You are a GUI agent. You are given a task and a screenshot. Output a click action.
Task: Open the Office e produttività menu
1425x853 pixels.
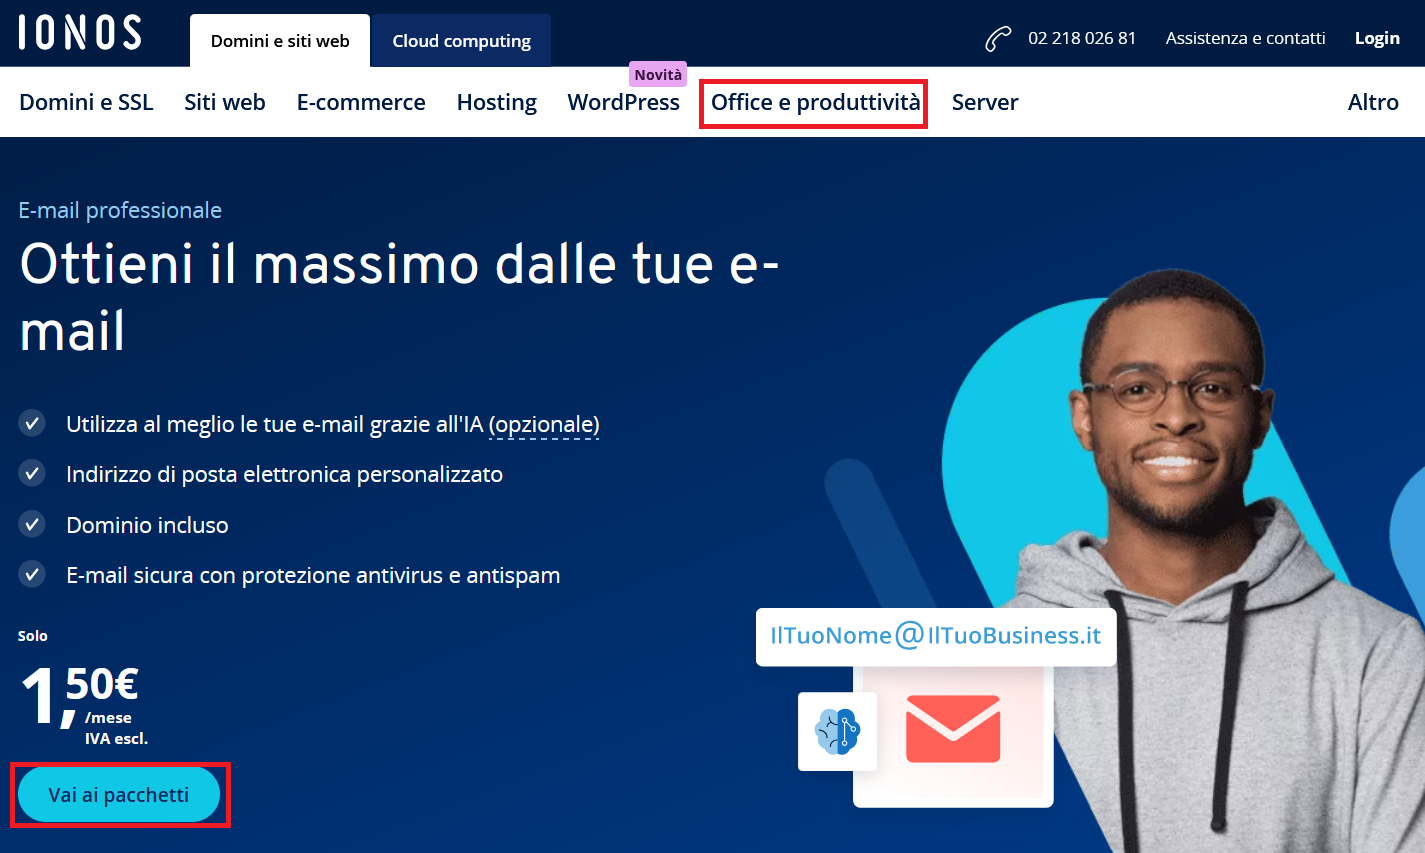point(815,102)
